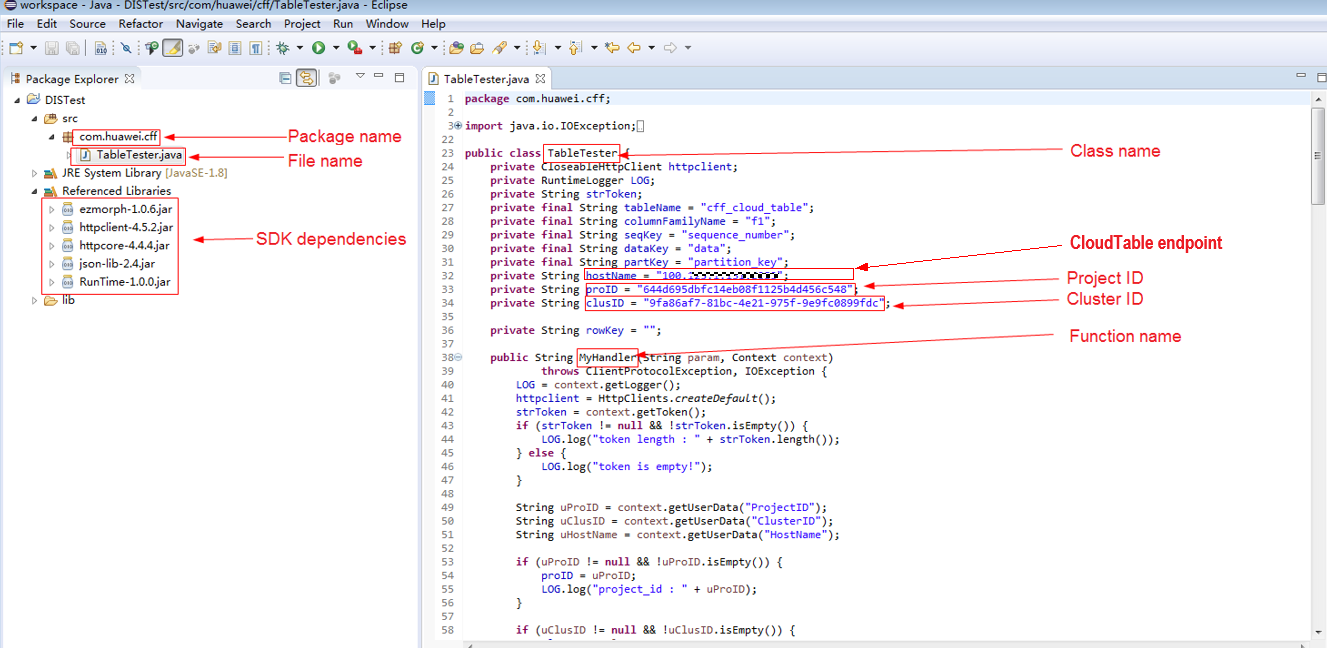The image size is (1327, 648).
Task: Open the Project menu
Action: click(x=302, y=23)
